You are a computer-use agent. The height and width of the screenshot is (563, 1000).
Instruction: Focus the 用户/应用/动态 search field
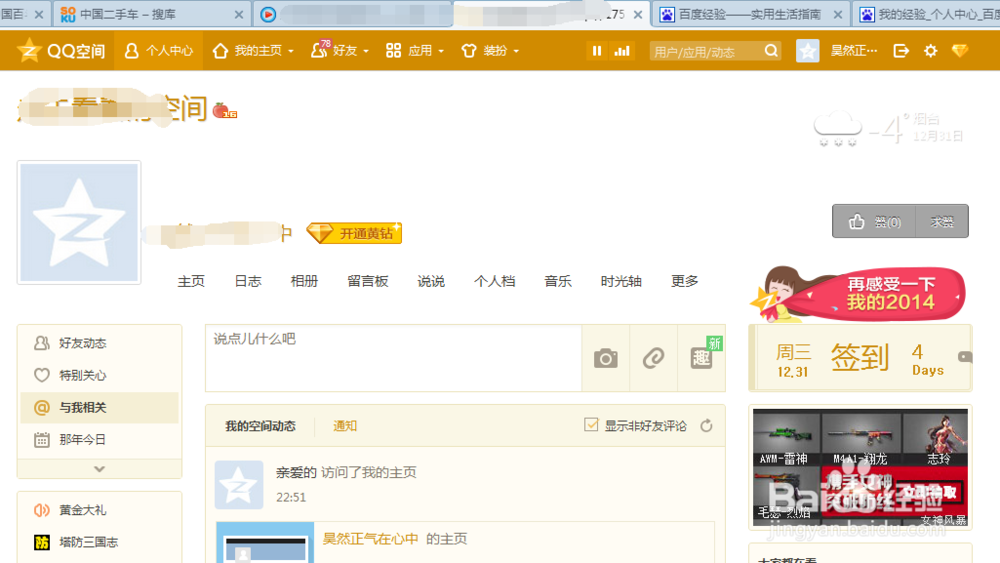pyautogui.click(x=705, y=51)
